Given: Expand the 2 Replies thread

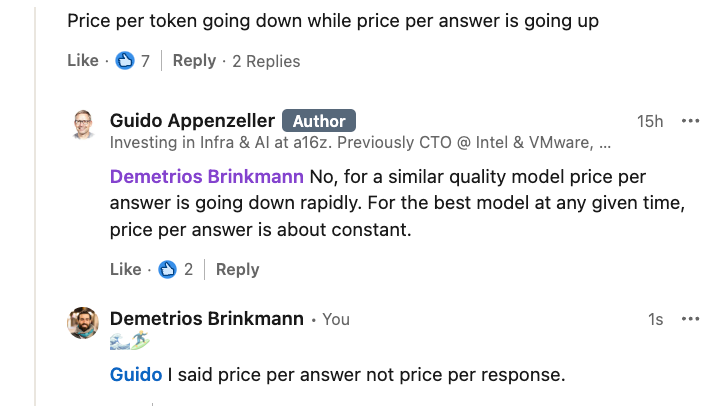Looking at the screenshot, I should tap(266, 61).
